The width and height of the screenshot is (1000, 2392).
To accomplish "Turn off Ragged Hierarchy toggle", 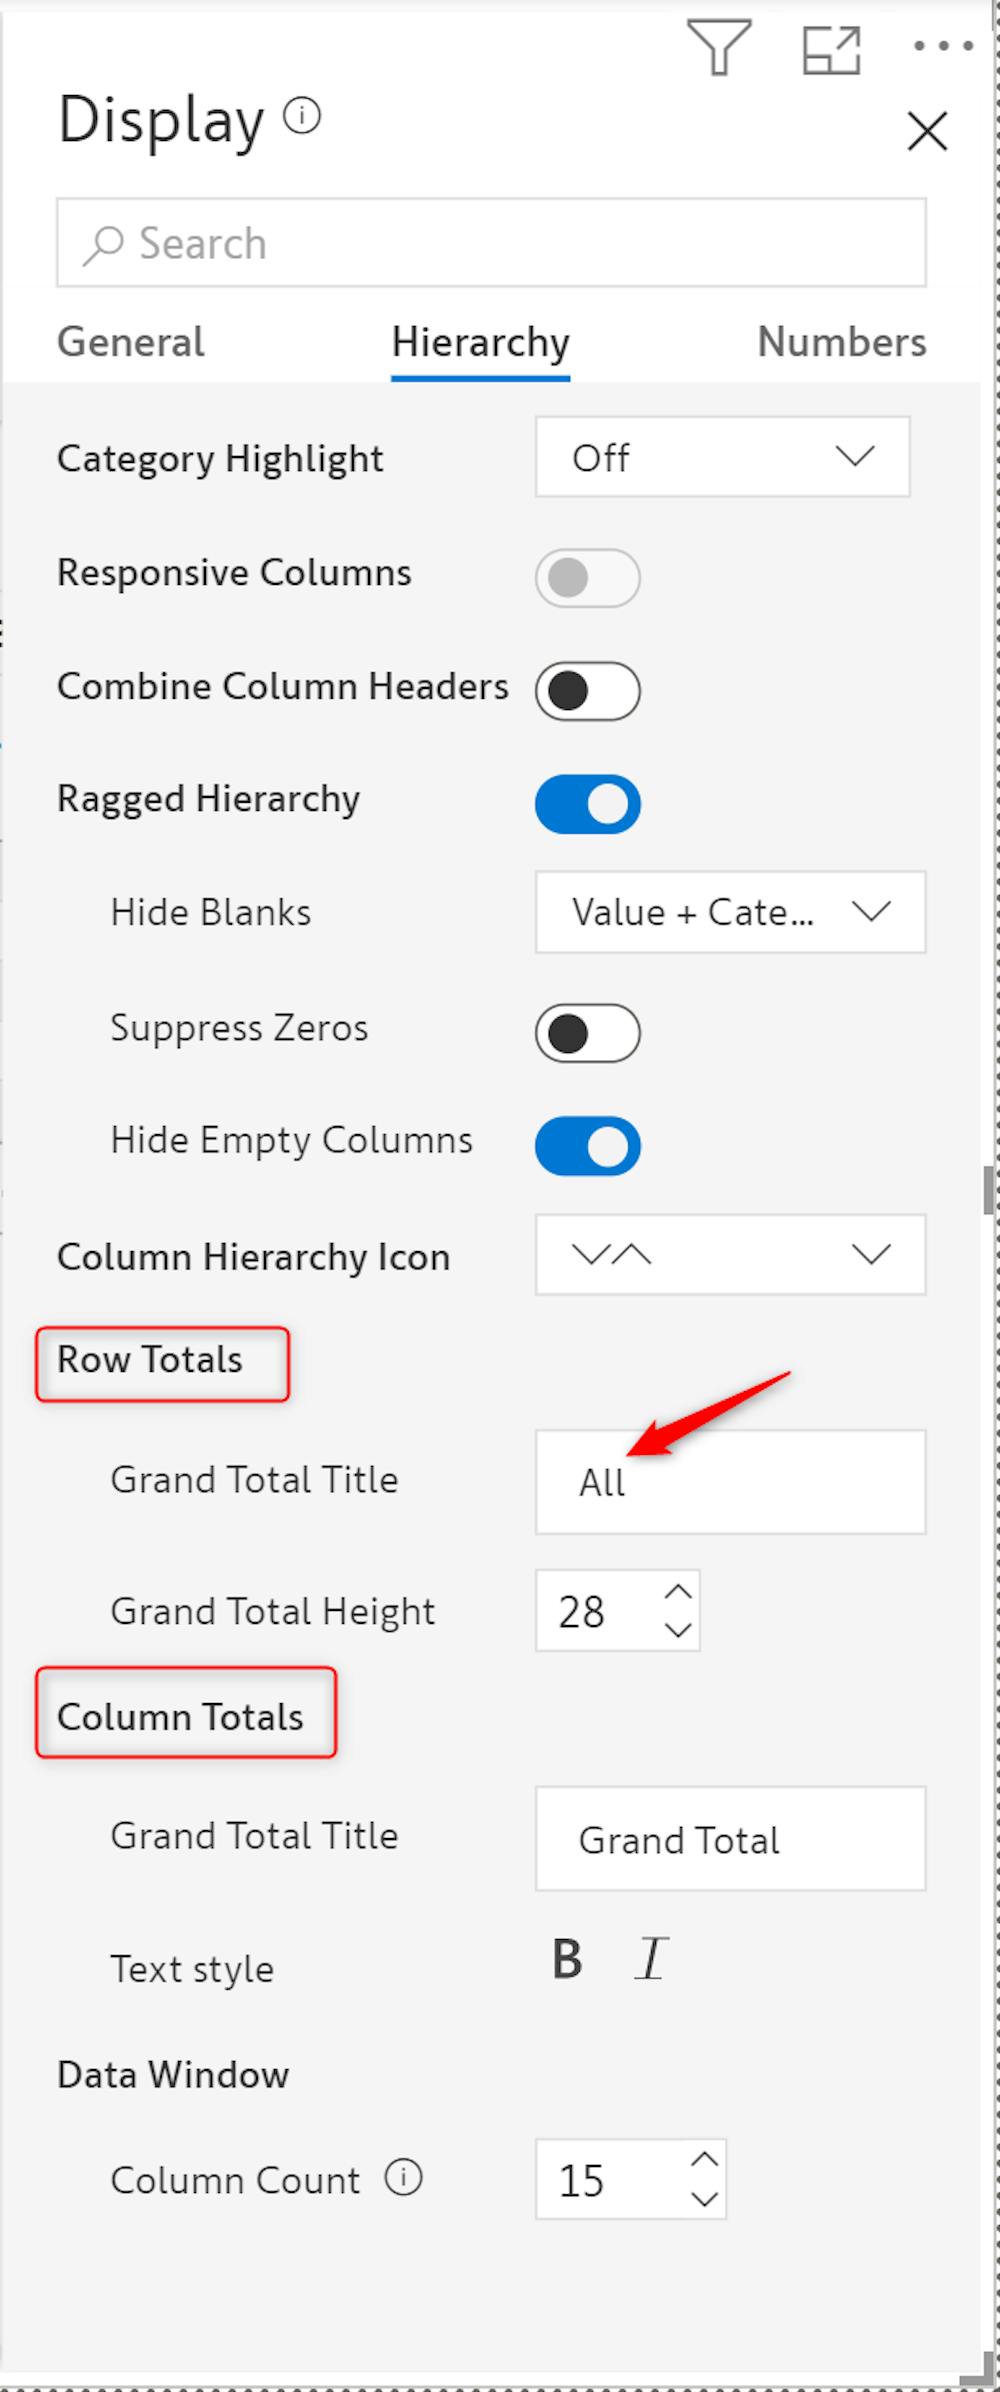I will (588, 804).
